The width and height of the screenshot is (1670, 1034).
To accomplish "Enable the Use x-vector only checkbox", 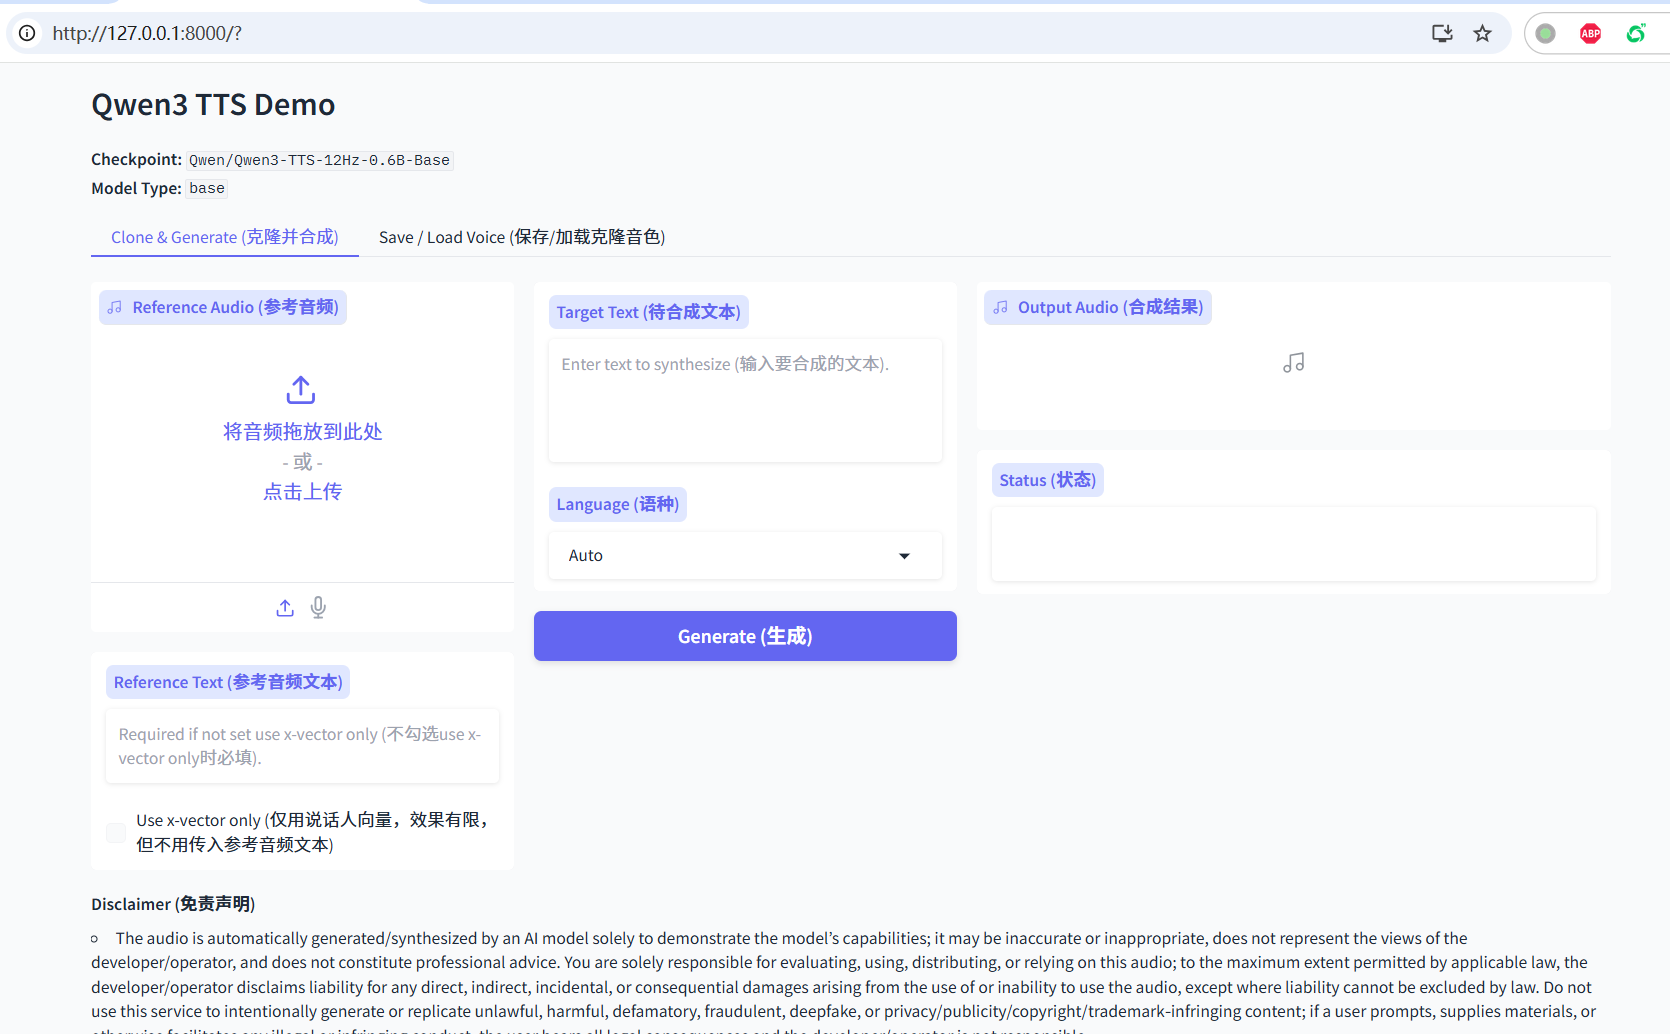I will (117, 832).
